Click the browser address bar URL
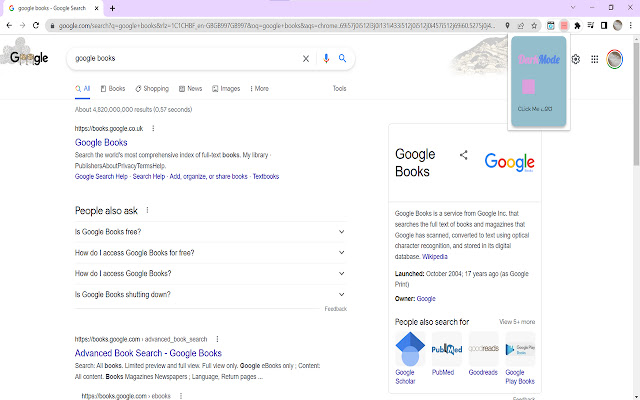The image size is (640, 400). point(276,26)
